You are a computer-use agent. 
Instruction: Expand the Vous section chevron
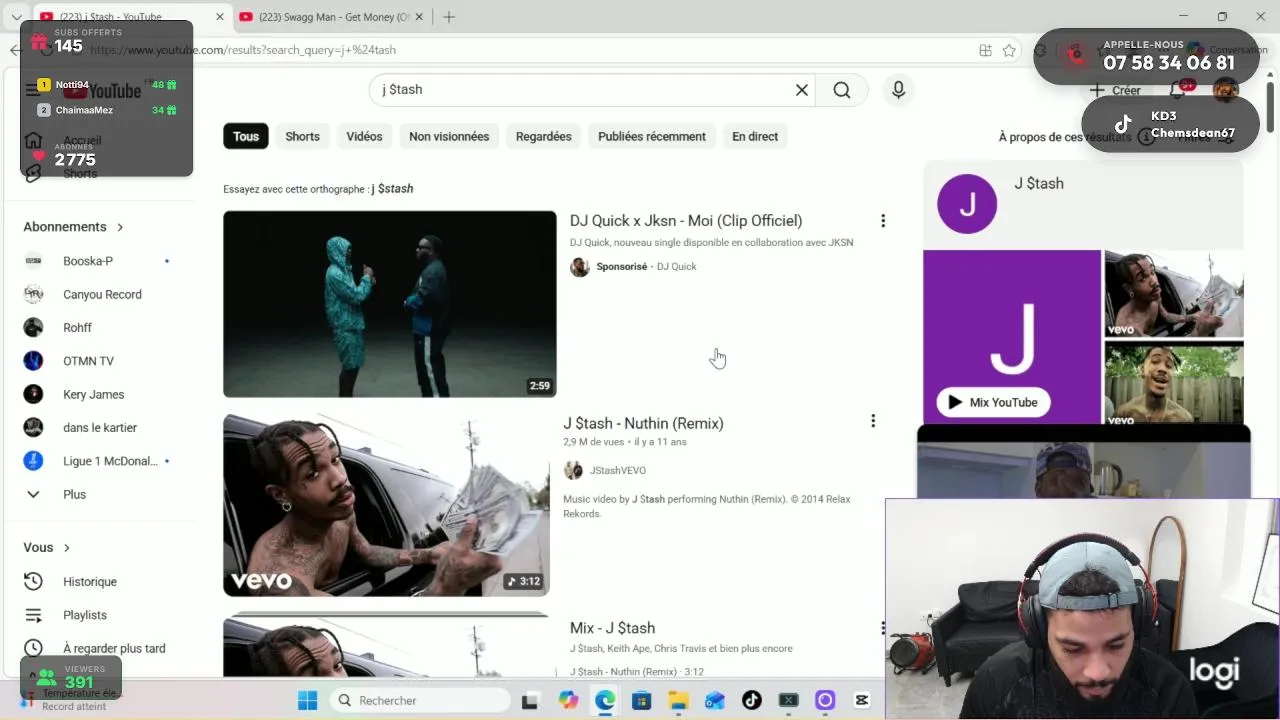(67, 548)
